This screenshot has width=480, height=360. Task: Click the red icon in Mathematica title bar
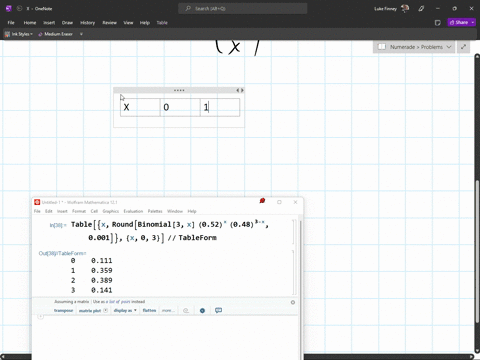click(x=262, y=201)
